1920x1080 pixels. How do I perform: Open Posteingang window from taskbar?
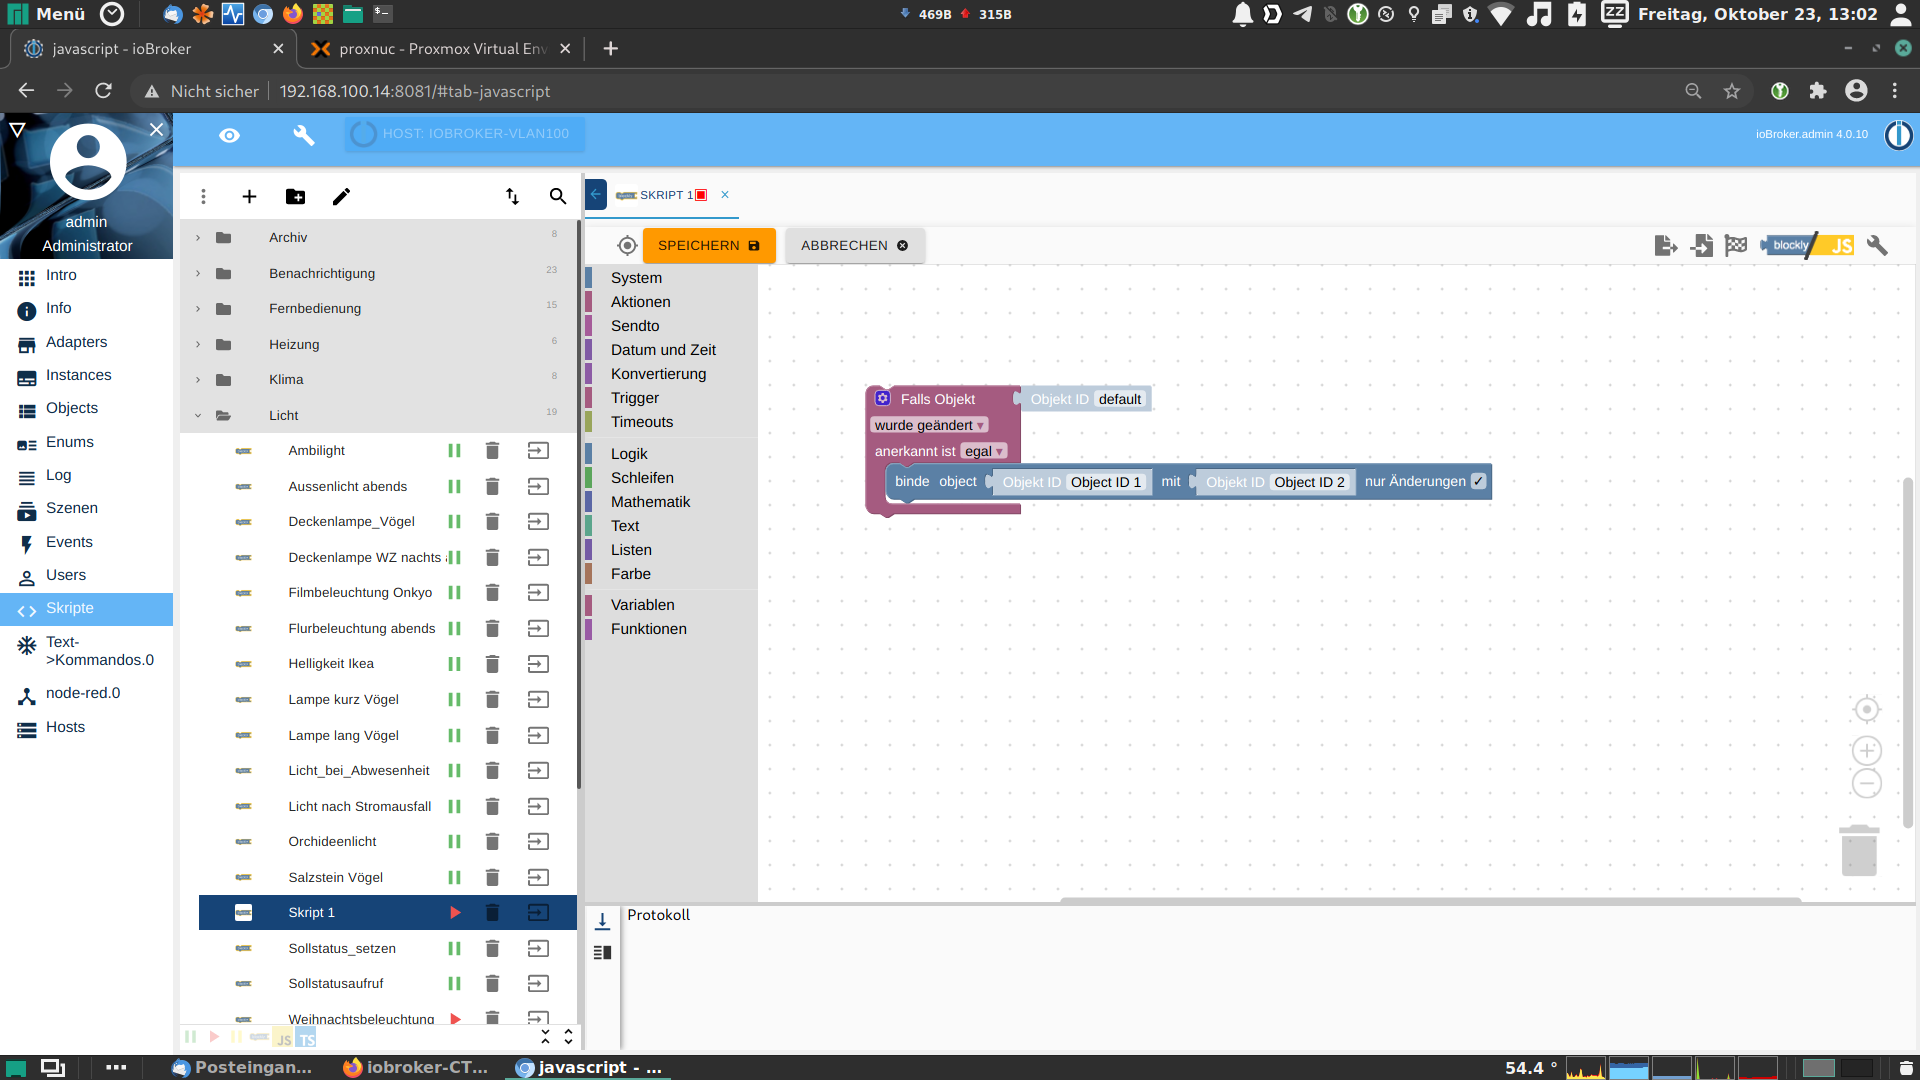tap(242, 1068)
